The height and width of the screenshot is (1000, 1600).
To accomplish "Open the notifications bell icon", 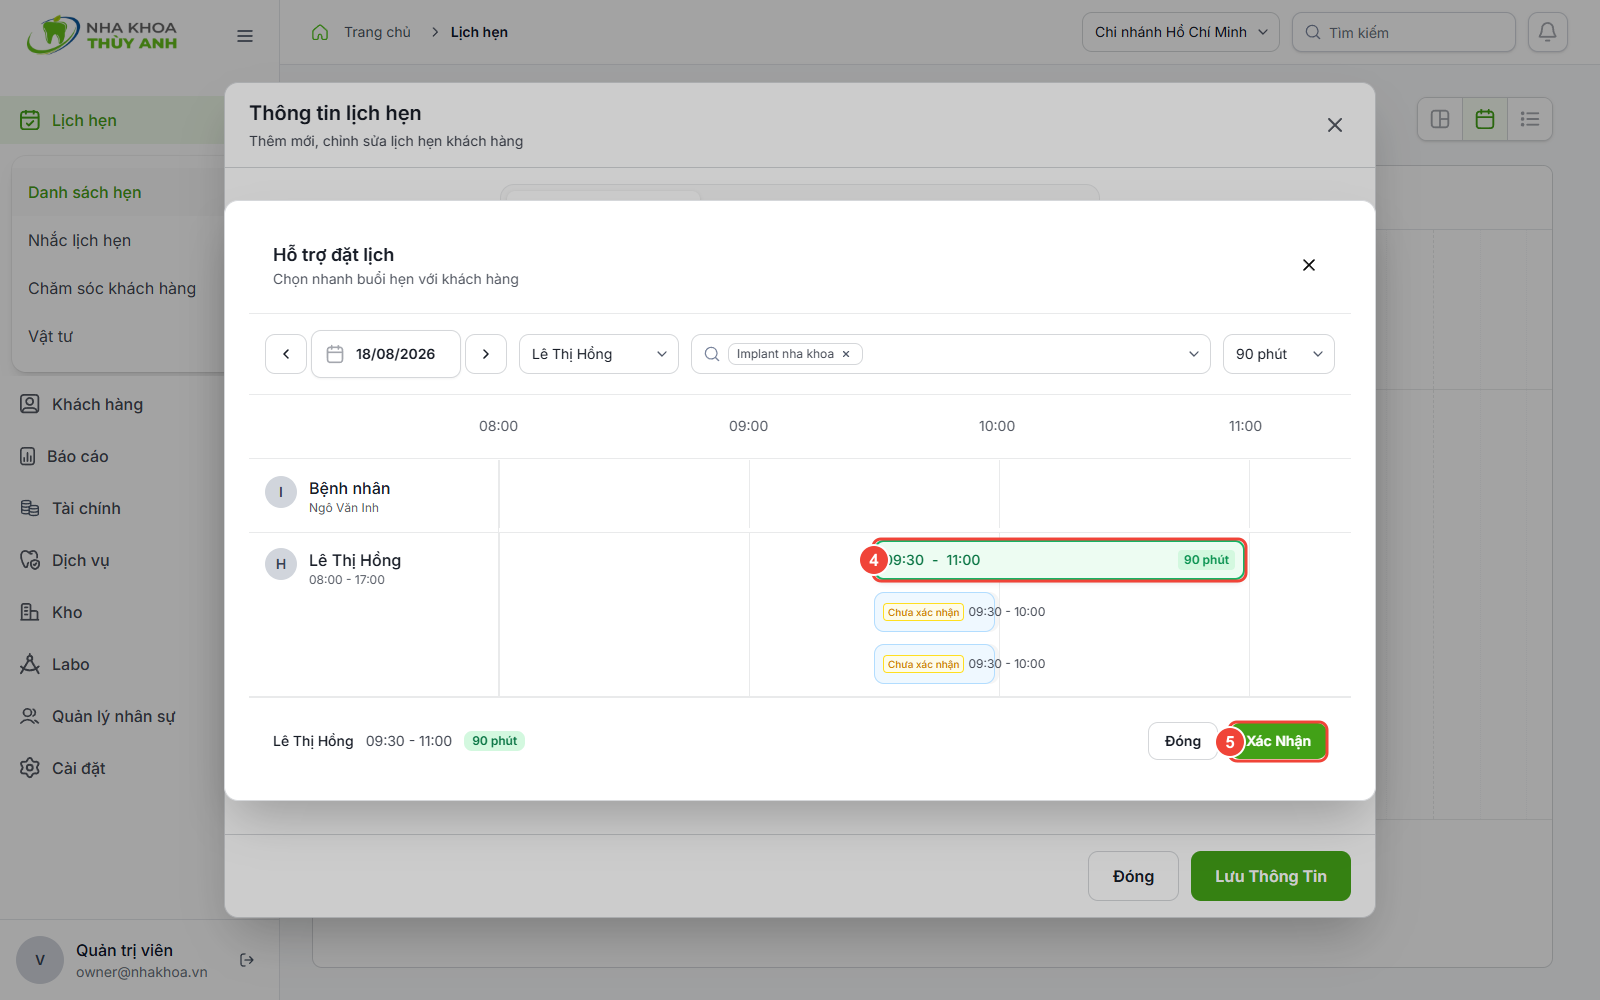I will (1547, 32).
